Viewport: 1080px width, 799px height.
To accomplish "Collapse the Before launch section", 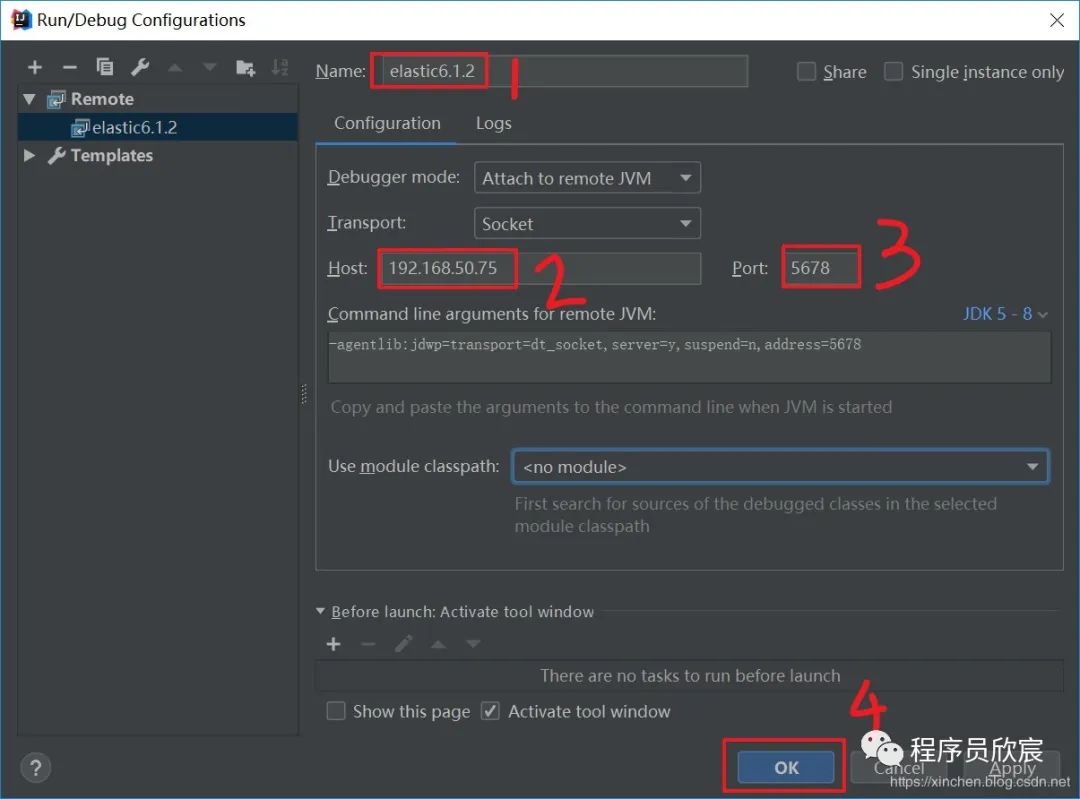I will tap(320, 611).
